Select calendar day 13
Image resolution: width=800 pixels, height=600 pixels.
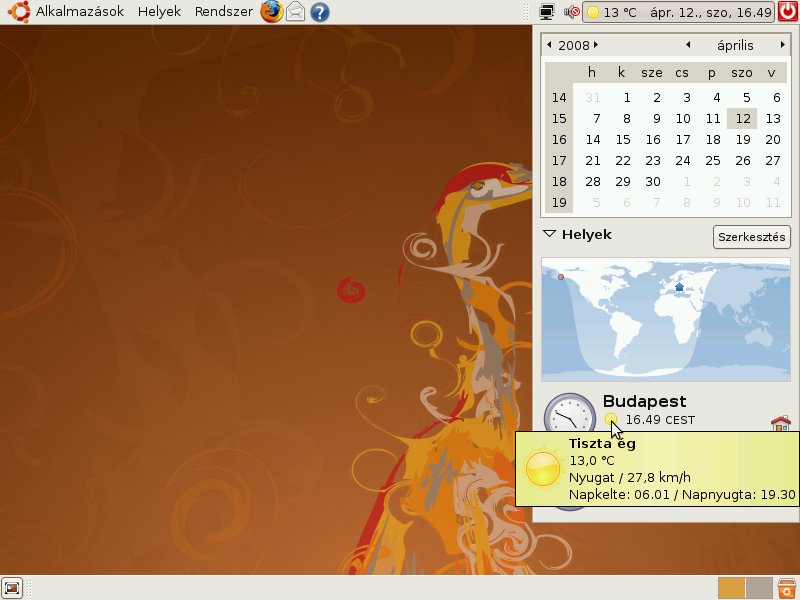point(772,118)
